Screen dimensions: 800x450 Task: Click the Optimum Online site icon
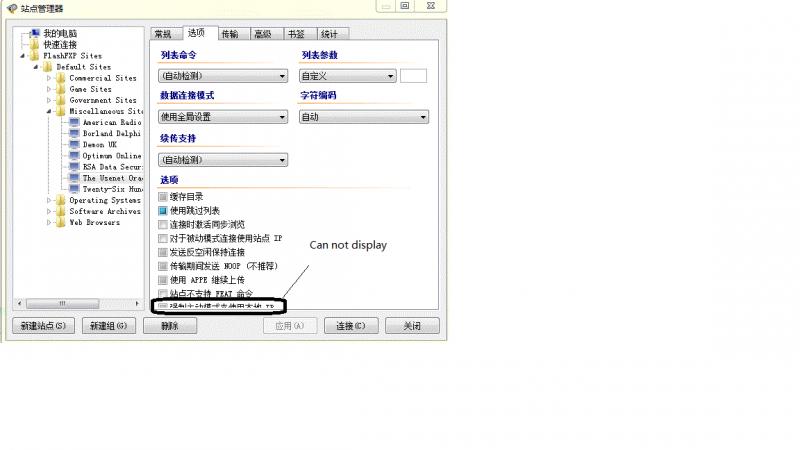pyautogui.click(x=74, y=155)
